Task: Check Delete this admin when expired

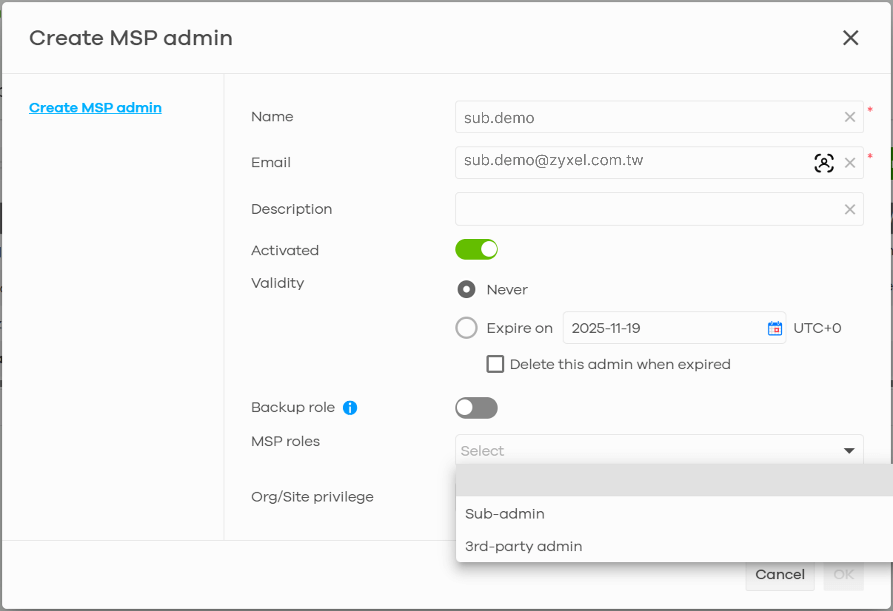Action: [495, 363]
